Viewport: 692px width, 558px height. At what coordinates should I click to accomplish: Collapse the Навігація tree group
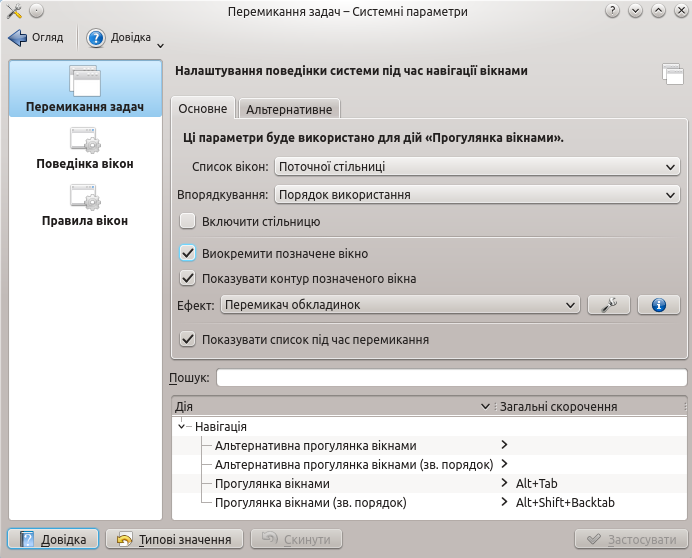coord(182,426)
